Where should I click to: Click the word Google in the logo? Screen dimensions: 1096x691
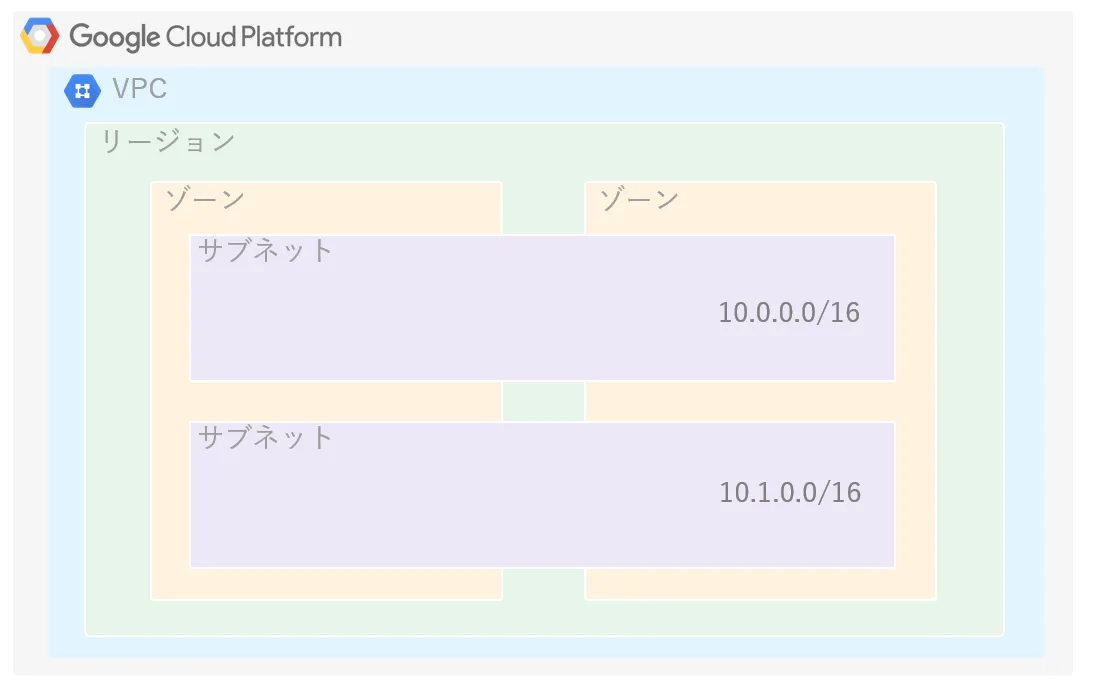(x=115, y=37)
